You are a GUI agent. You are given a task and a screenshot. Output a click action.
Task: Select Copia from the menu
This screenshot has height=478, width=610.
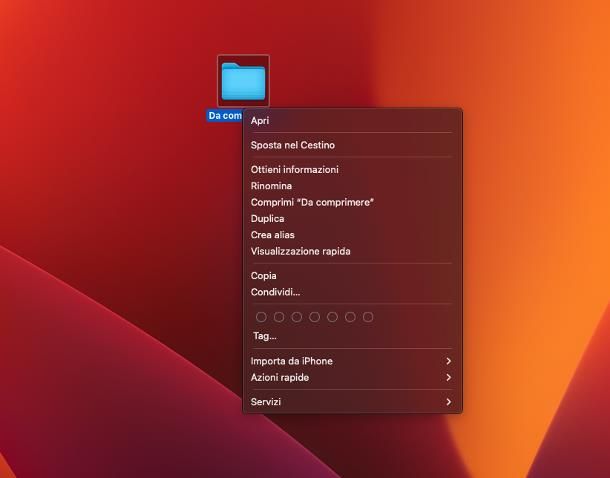pos(352,276)
